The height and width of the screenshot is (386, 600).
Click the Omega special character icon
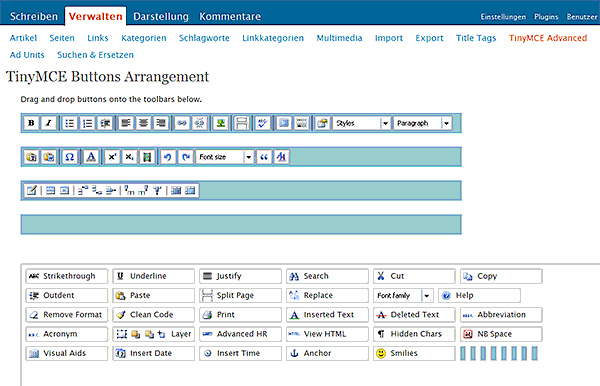click(70, 157)
